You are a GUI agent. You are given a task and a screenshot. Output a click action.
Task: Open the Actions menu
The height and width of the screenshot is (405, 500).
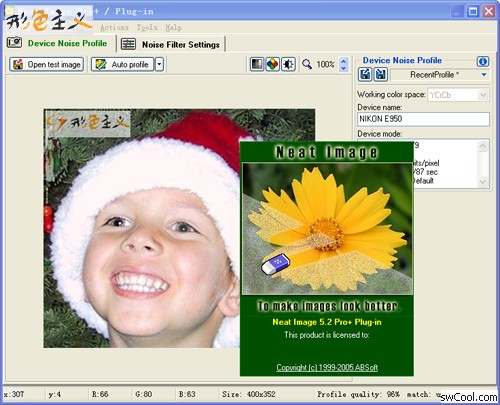point(114,28)
